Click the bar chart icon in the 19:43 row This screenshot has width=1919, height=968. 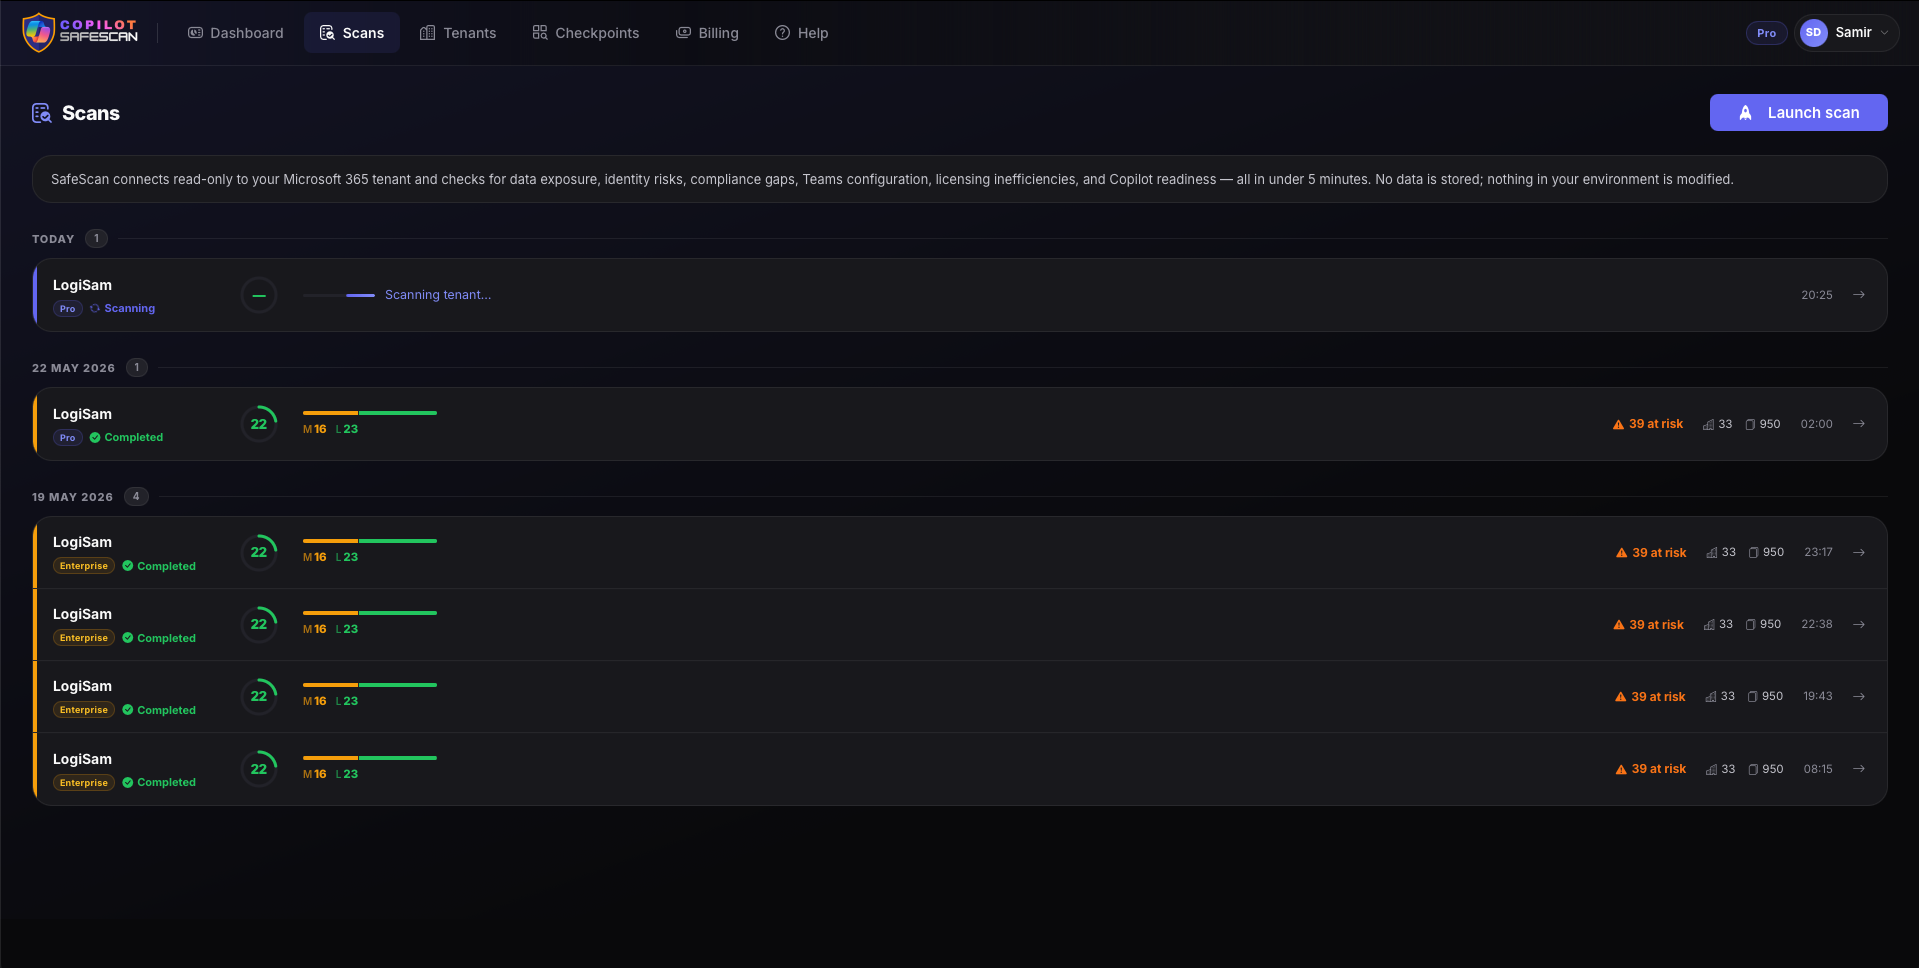1711,696
